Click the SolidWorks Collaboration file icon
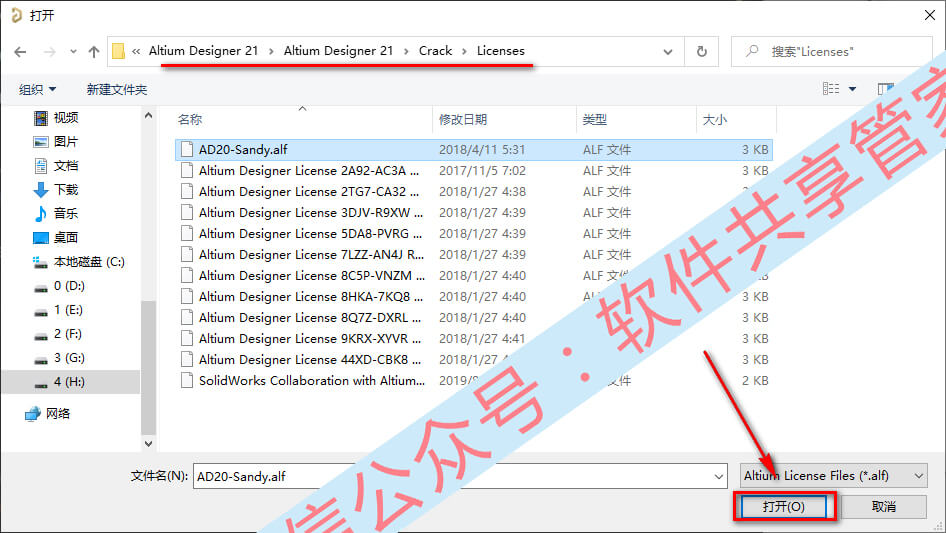 (187, 380)
